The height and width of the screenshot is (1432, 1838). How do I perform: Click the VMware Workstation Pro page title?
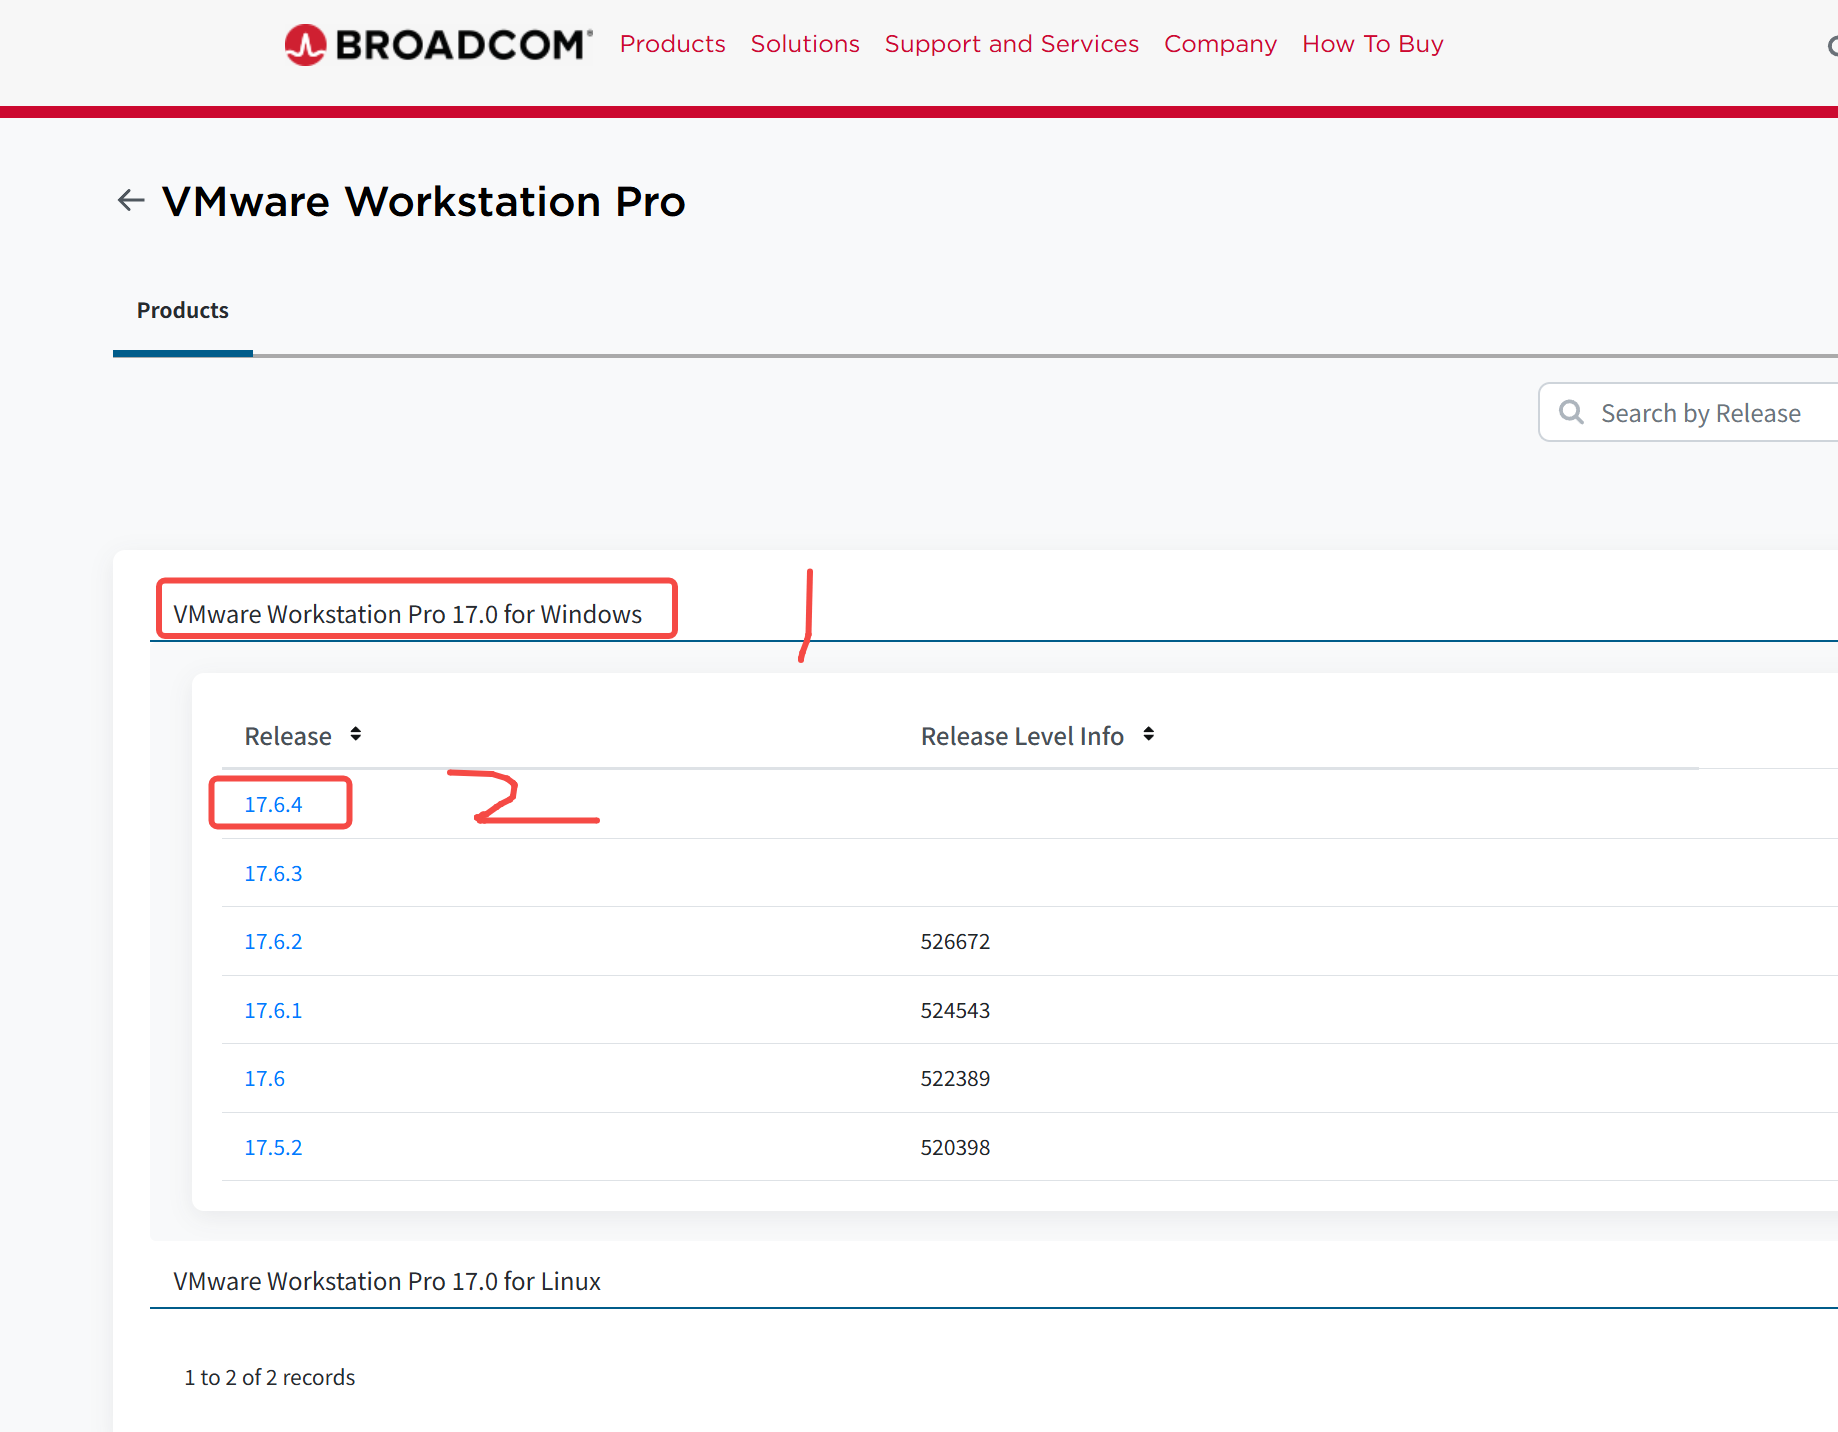[423, 202]
